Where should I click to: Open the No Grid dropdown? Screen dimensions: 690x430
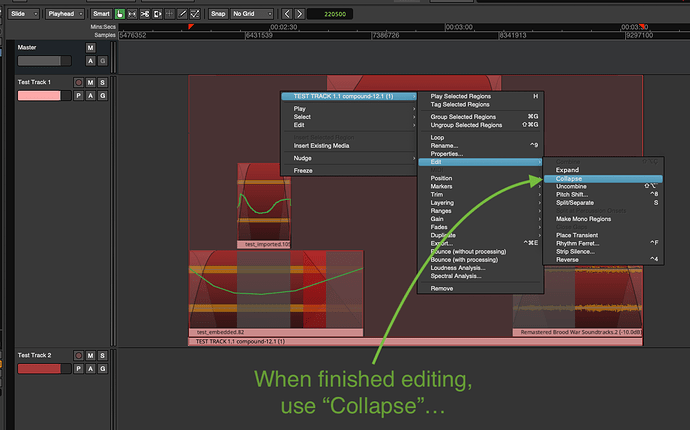[251, 14]
